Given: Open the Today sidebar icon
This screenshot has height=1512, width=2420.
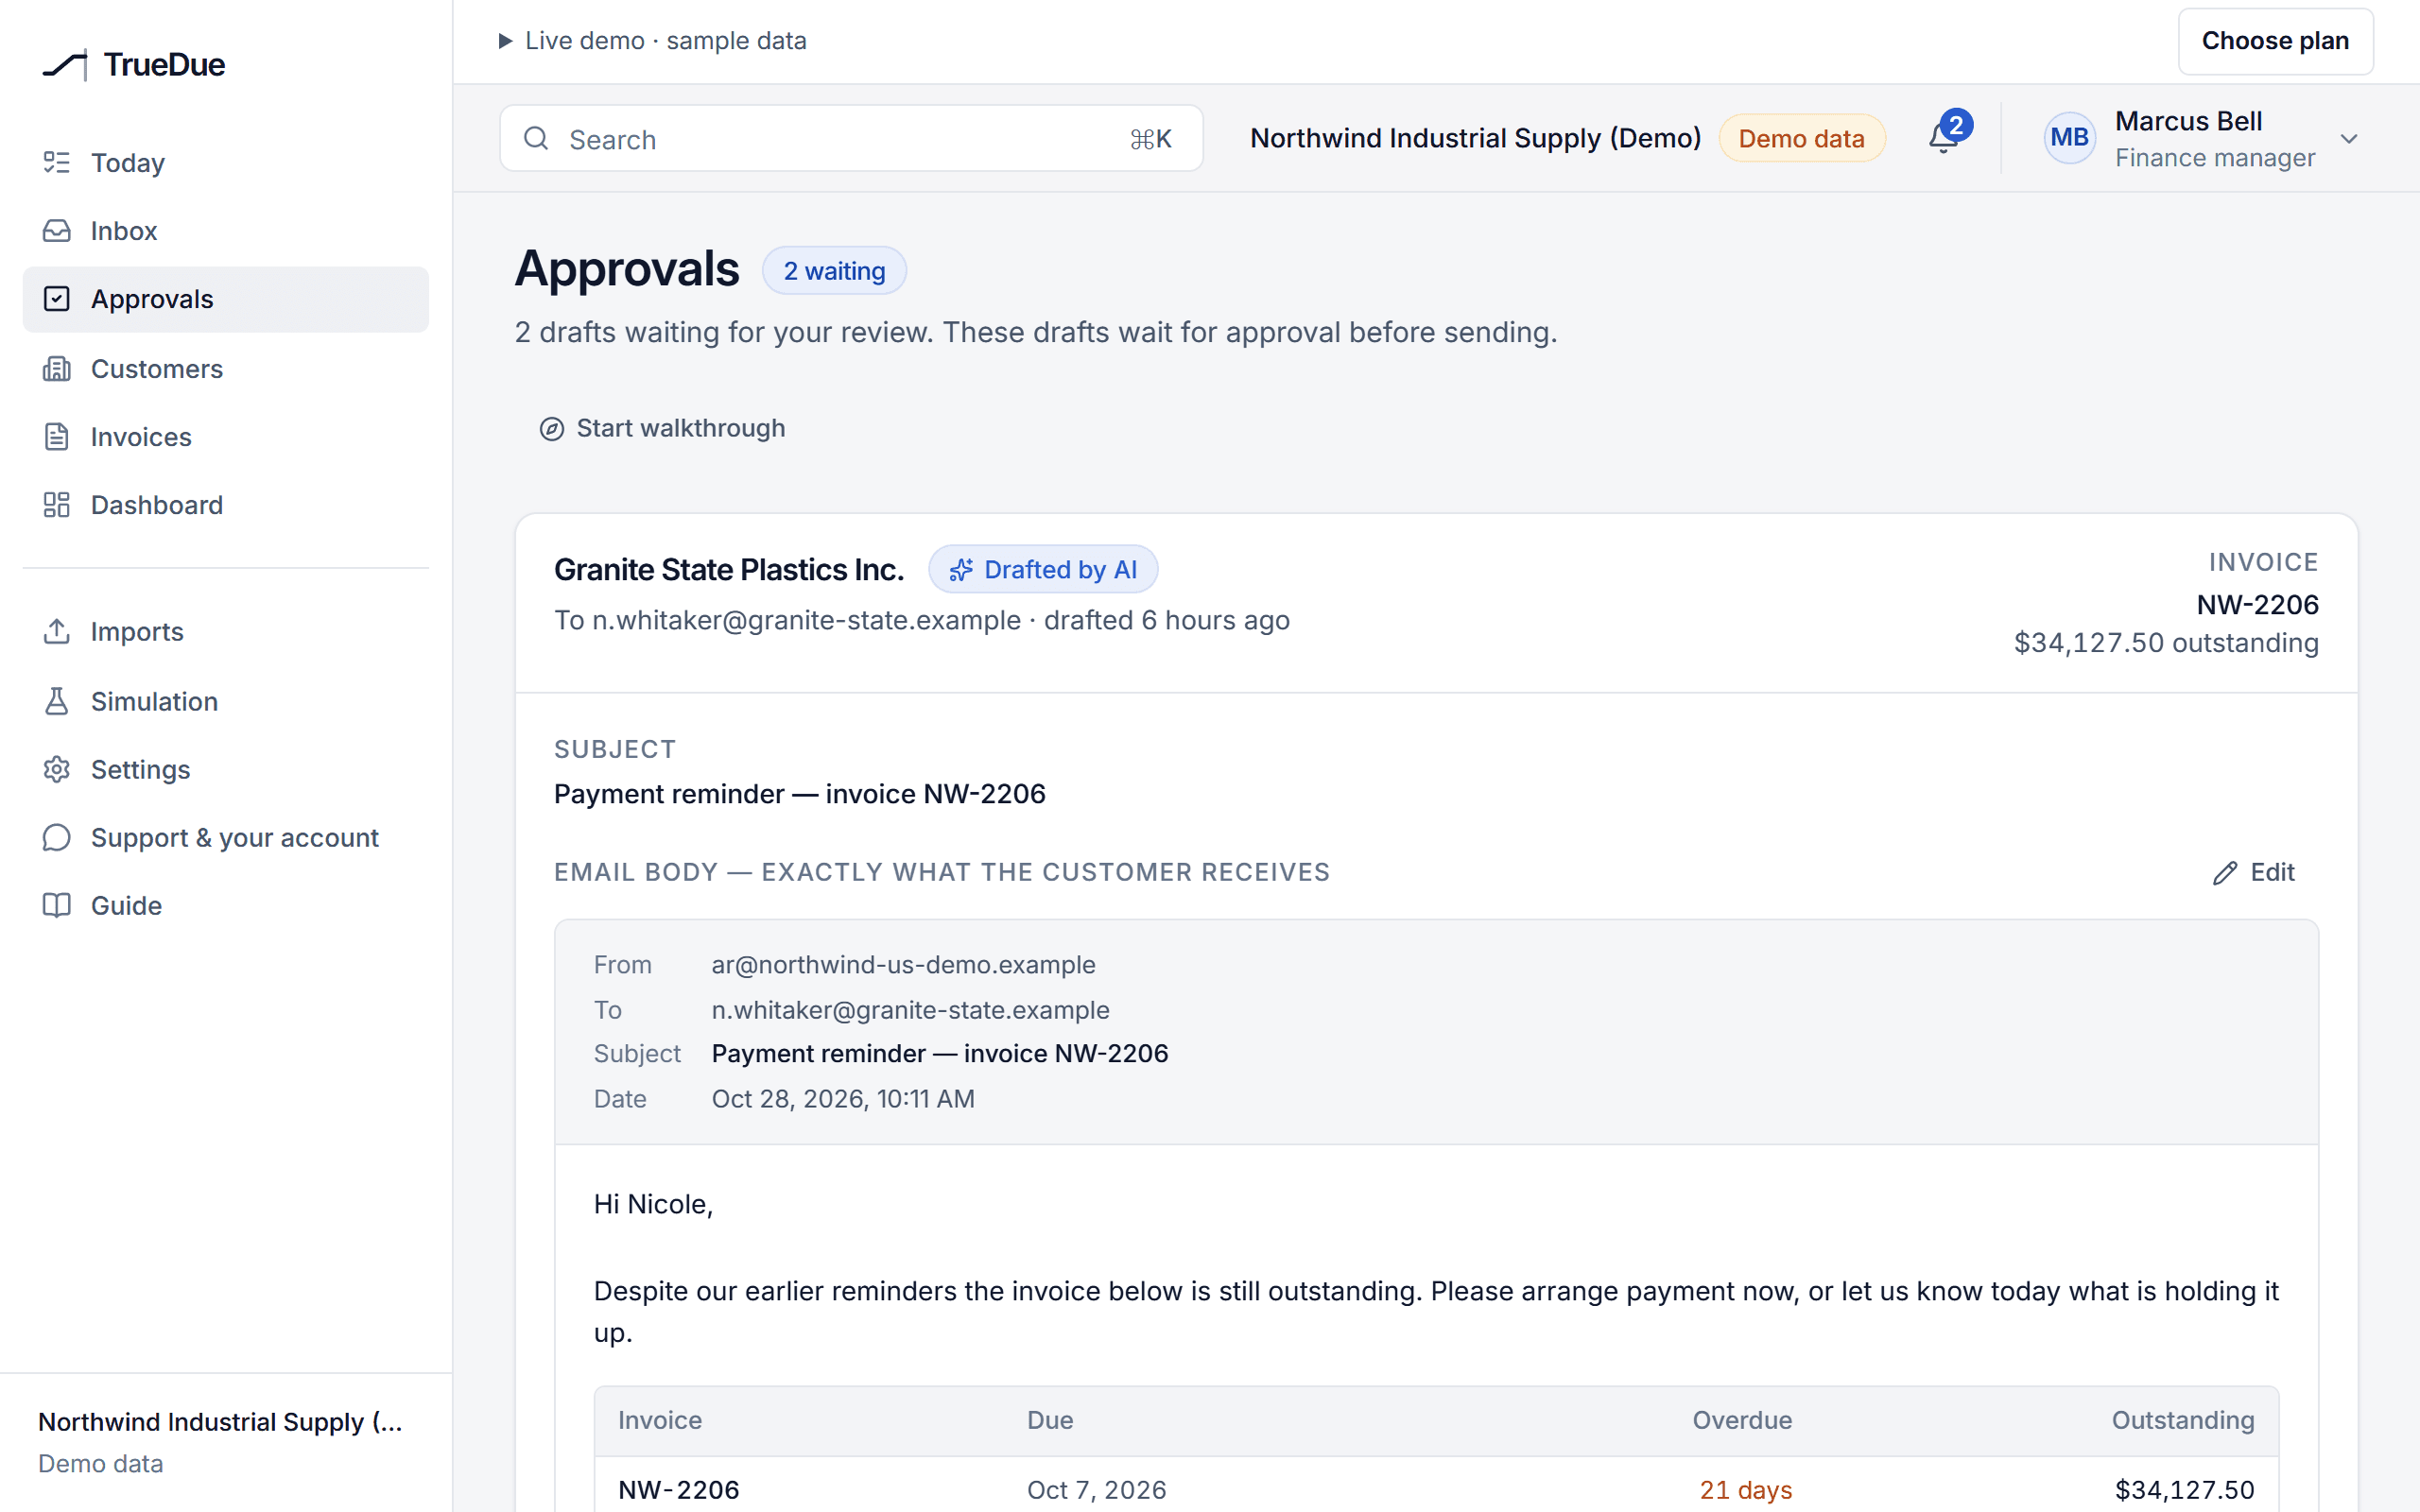Looking at the screenshot, I should (57, 162).
